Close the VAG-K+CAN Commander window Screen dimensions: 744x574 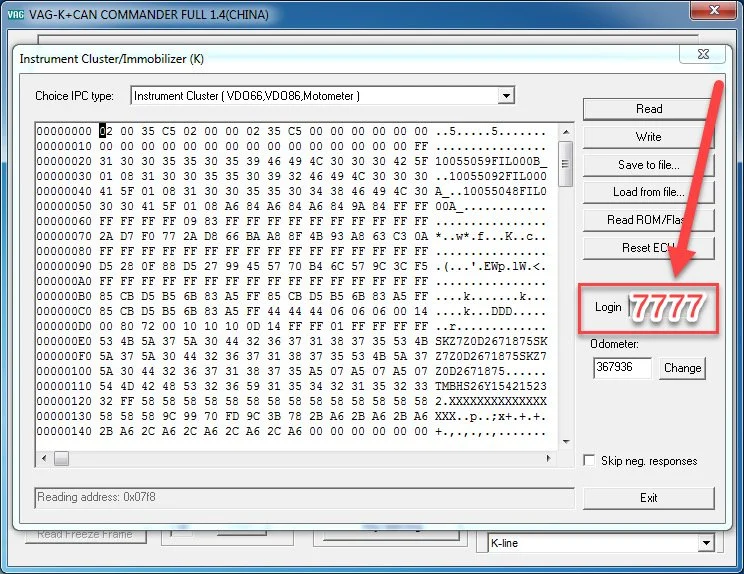[x=713, y=10]
